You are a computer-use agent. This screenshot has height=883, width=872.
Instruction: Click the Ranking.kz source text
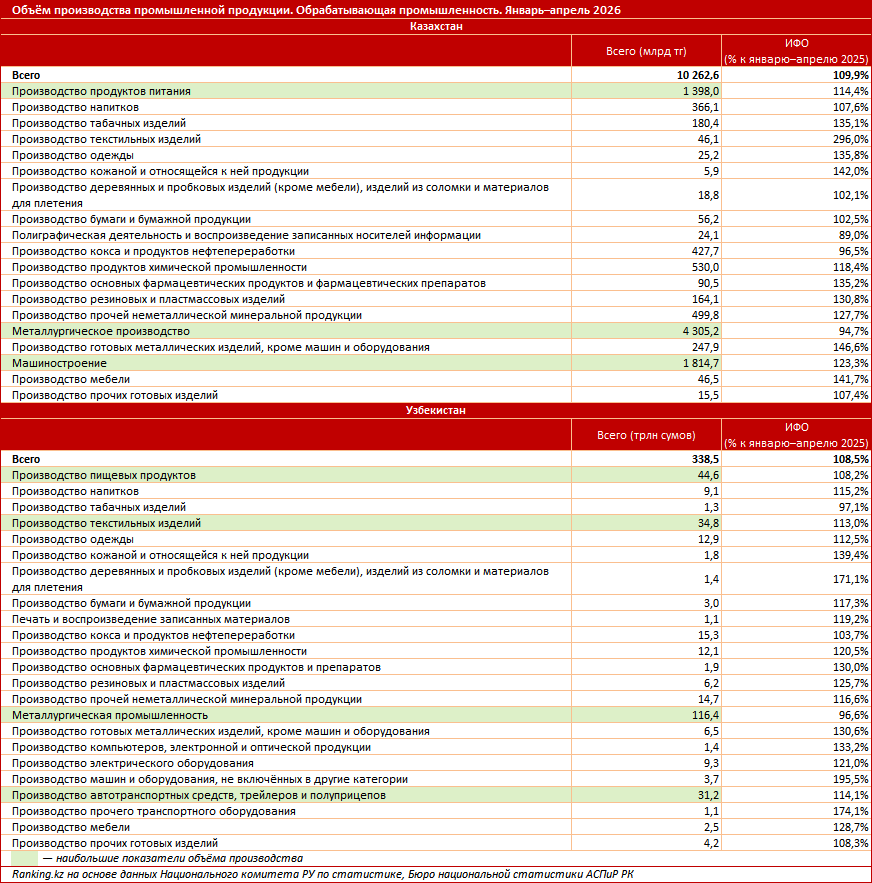(323, 875)
